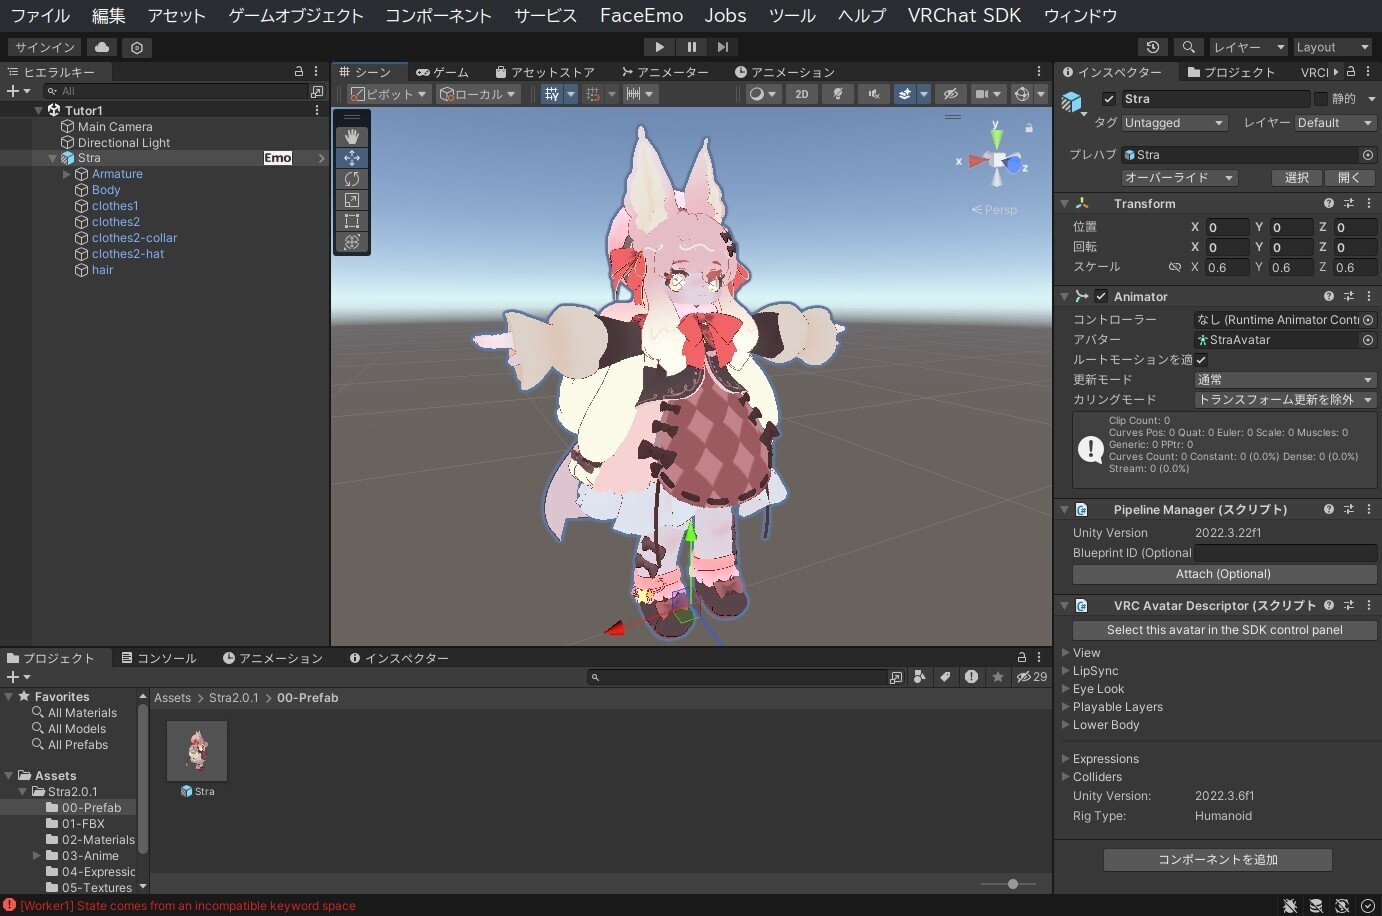Toggle the Apply Root Motion checkbox
This screenshot has height=916, width=1382.
point(1201,360)
